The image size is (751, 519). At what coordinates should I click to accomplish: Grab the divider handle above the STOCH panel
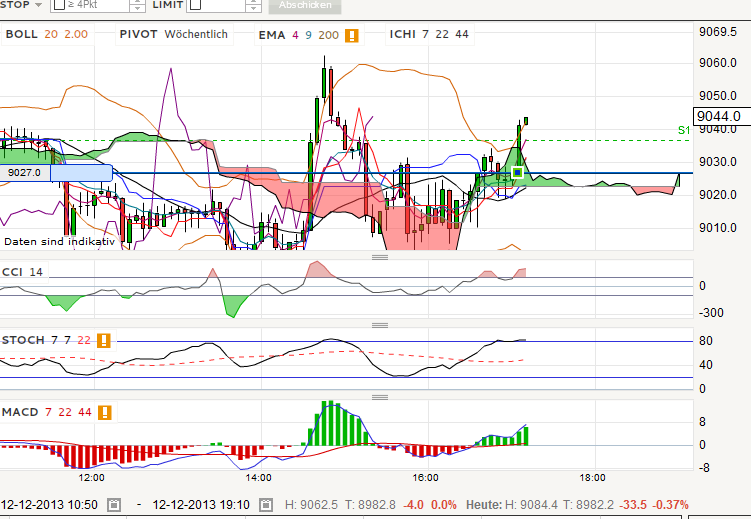[380, 326]
